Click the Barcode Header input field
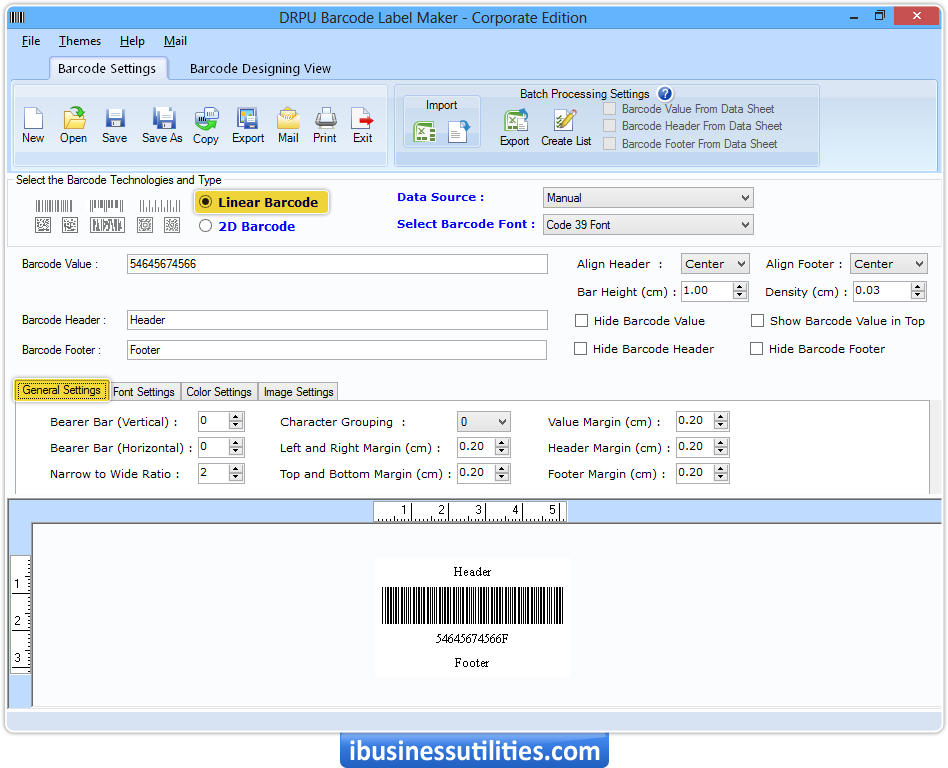948x768 pixels. coord(337,320)
